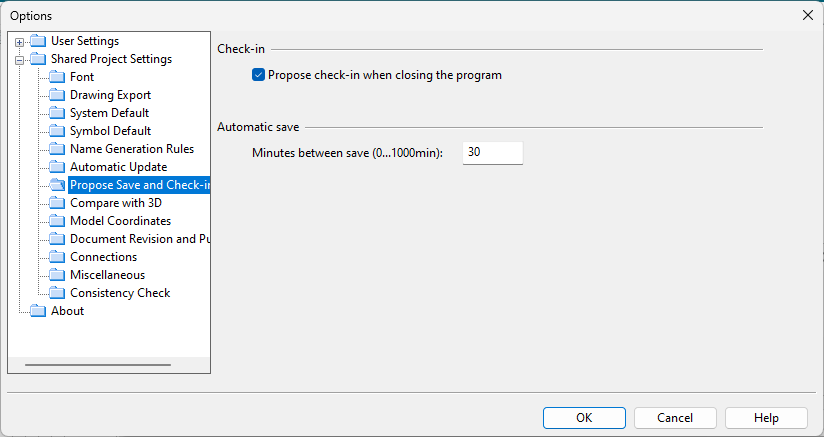This screenshot has width=824, height=437.
Task: Open the About page
Action: [67, 311]
